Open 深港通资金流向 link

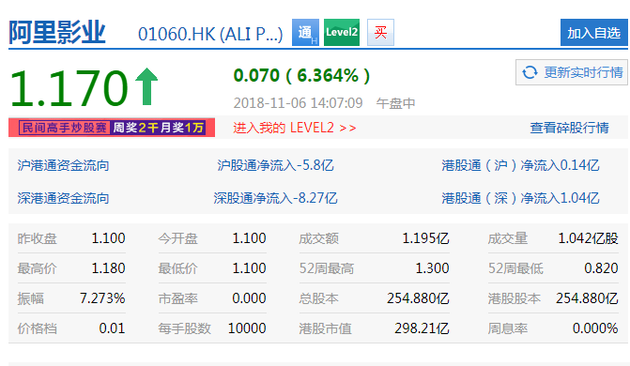click(x=63, y=198)
